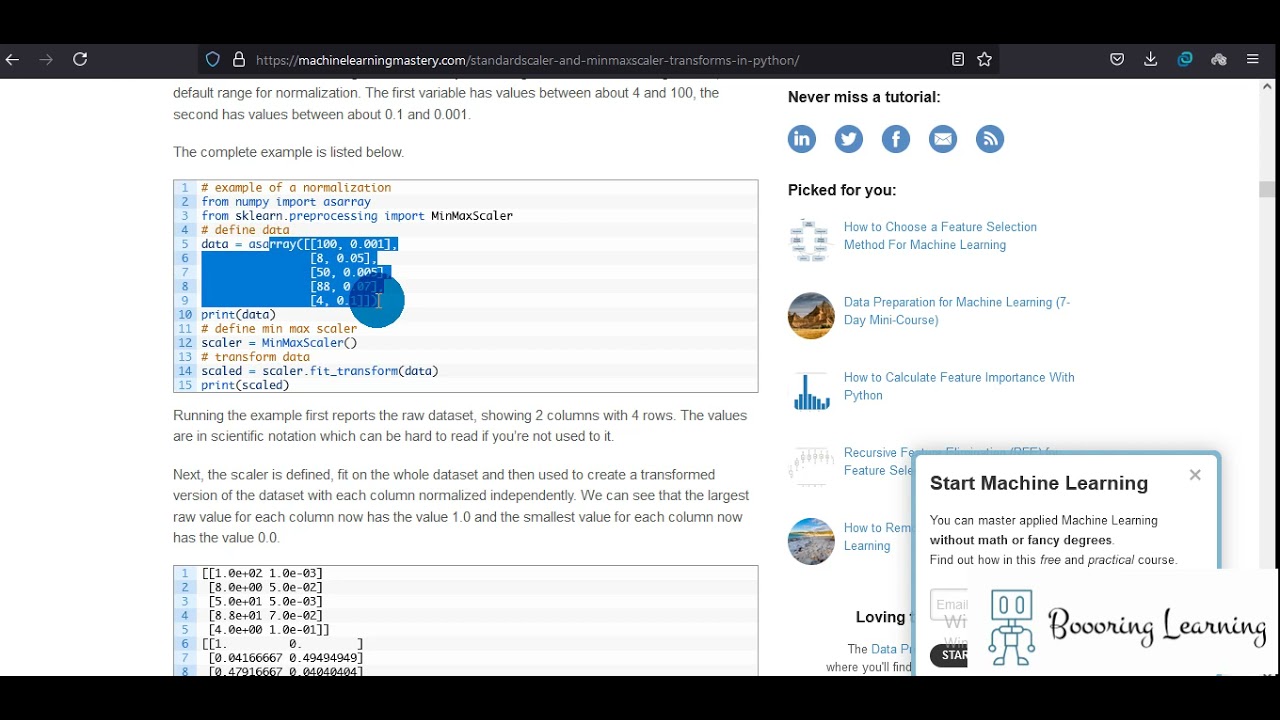Go back to the previous page
The height and width of the screenshot is (720, 1280).
click(12, 60)
